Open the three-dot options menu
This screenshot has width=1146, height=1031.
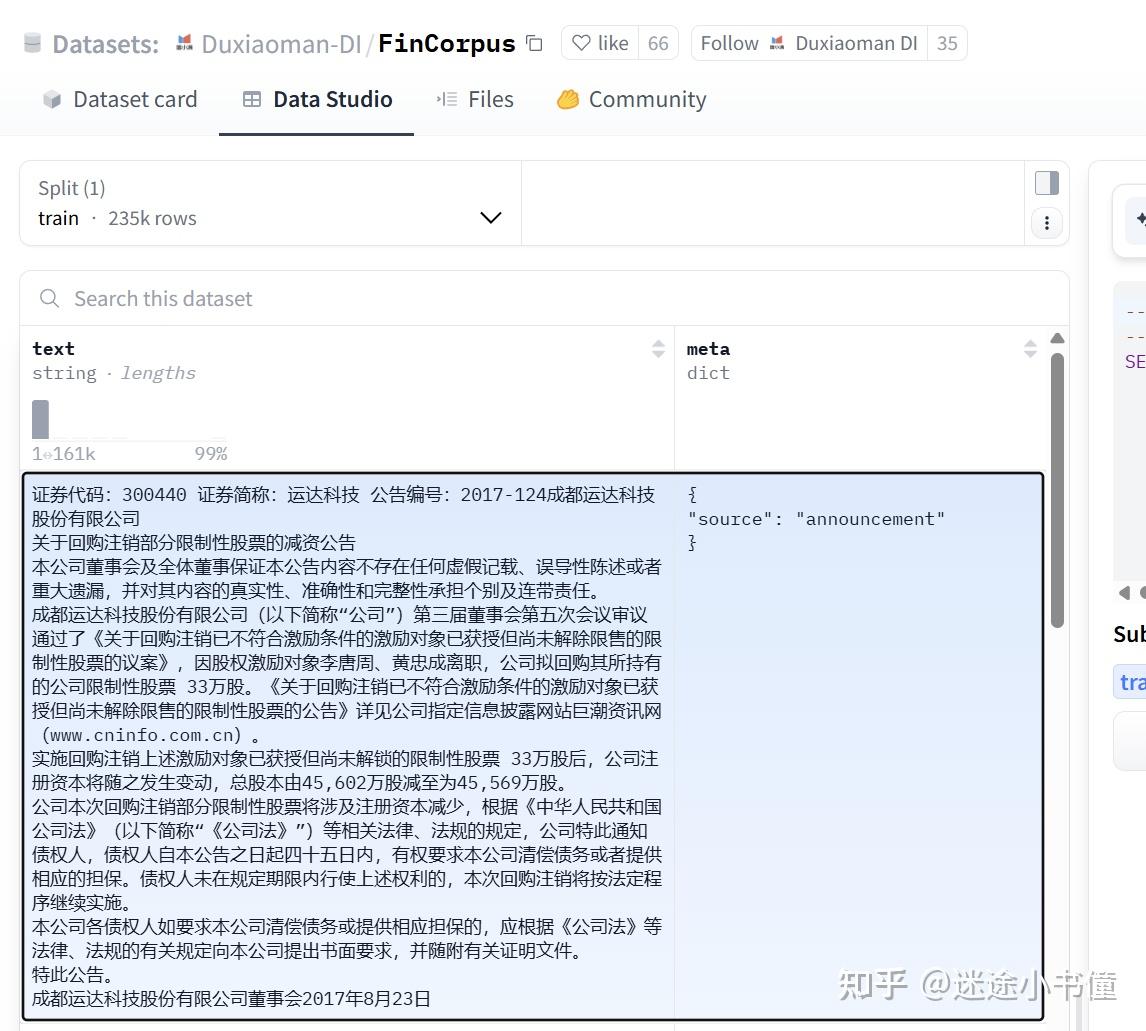click(1046, 223)
